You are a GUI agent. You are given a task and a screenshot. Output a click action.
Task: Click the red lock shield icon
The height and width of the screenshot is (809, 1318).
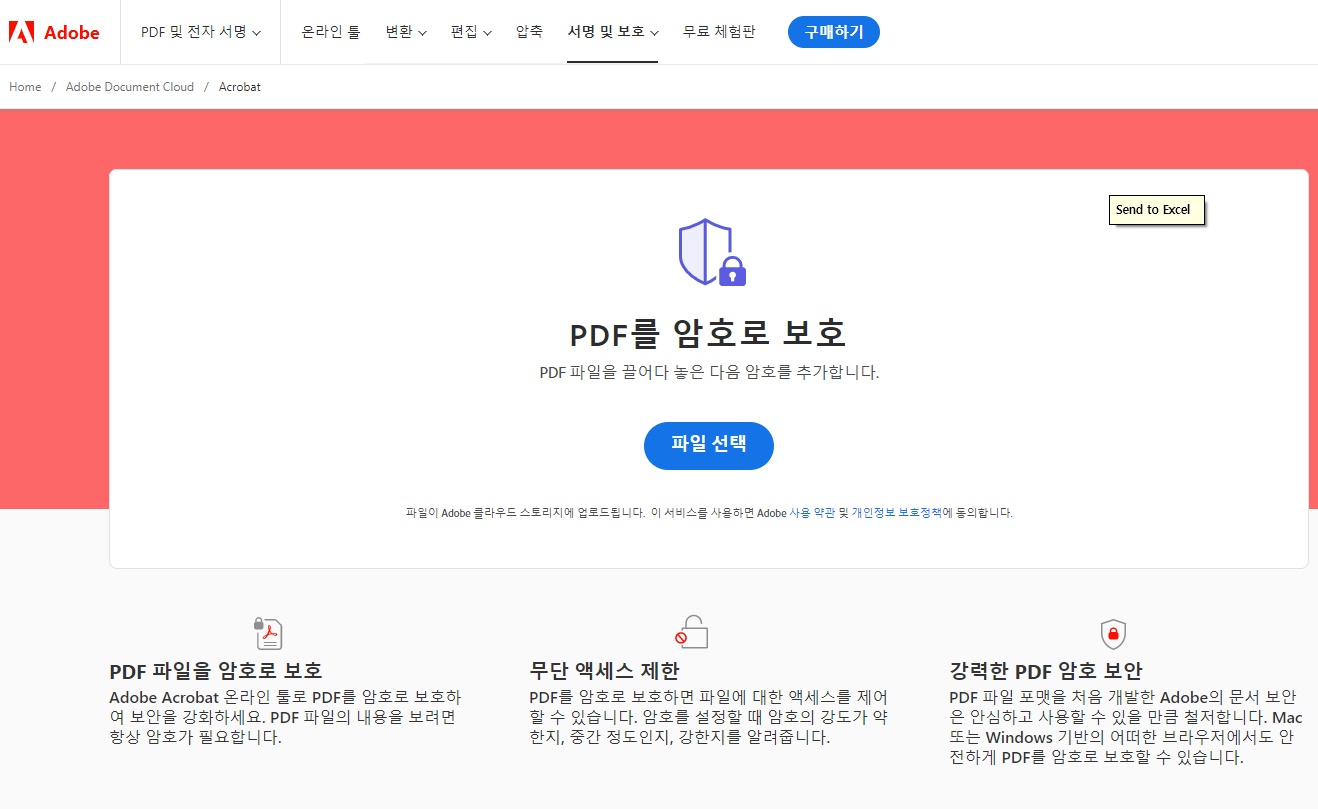tap(1113, 634)
